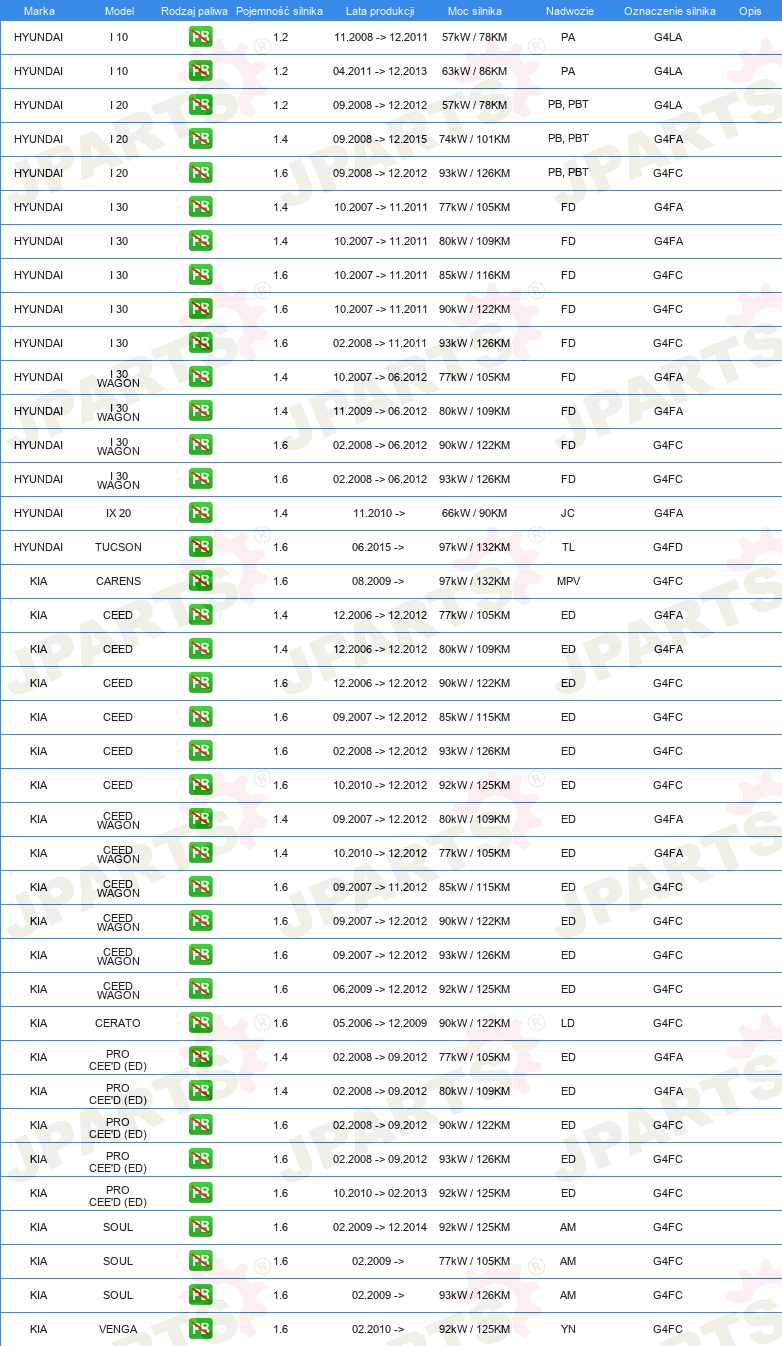The image size is (782, 1346).
Task: Click the fuel icon in the I 20 57kW / 78KM row
Action: pos(200,105)
